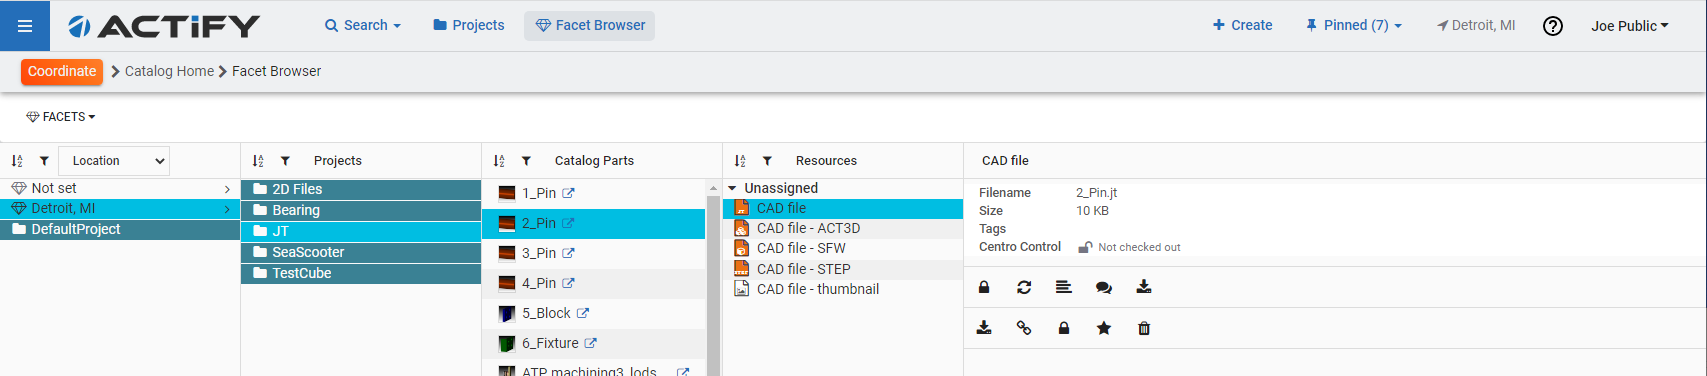Open the hamburger menu button

25,25
